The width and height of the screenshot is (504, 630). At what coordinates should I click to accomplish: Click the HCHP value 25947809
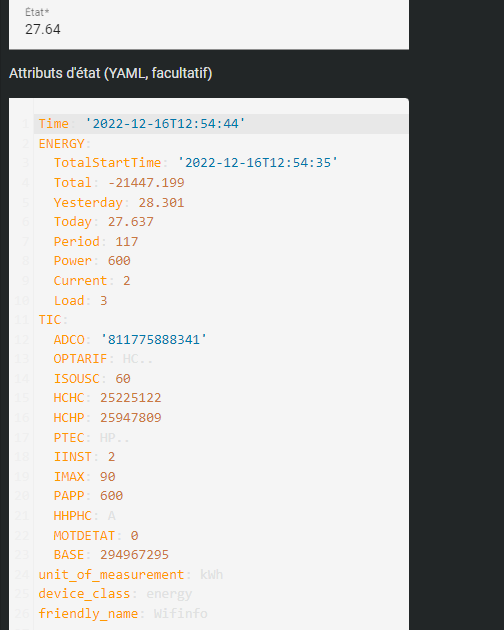[131, 417]
